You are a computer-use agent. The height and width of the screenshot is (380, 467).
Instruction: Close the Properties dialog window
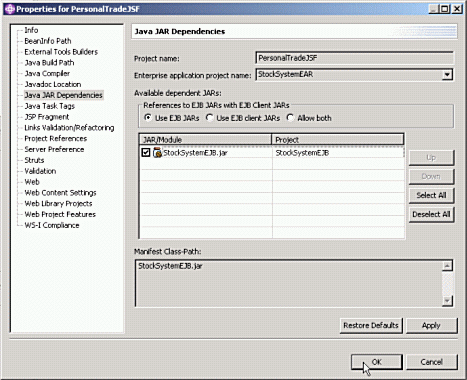457,9
